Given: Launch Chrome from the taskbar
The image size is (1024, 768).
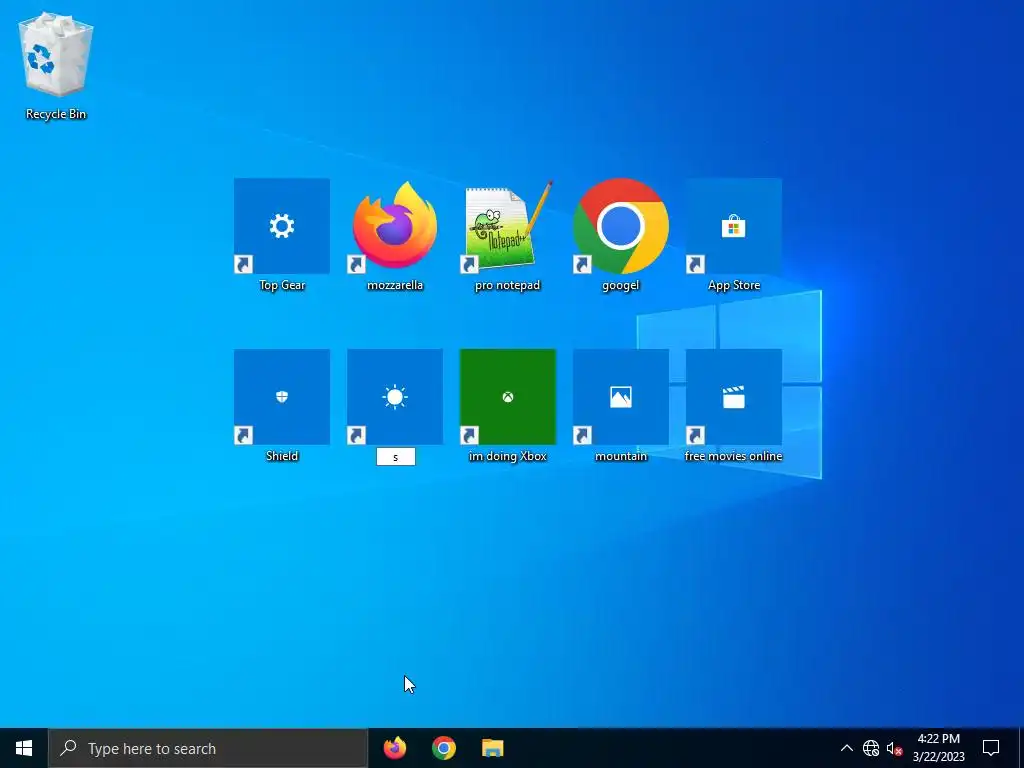Looking at the screenshot, I should point(443,748).
